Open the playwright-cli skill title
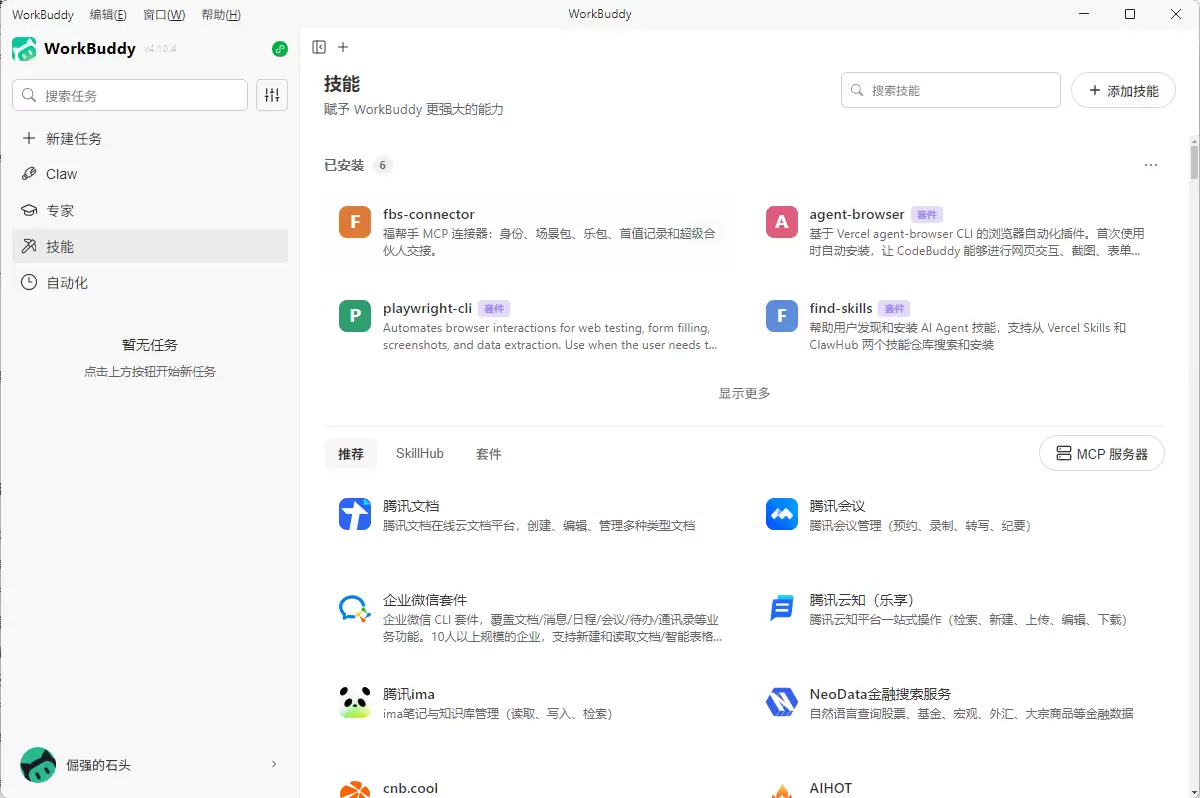 (x=428, y=308)
